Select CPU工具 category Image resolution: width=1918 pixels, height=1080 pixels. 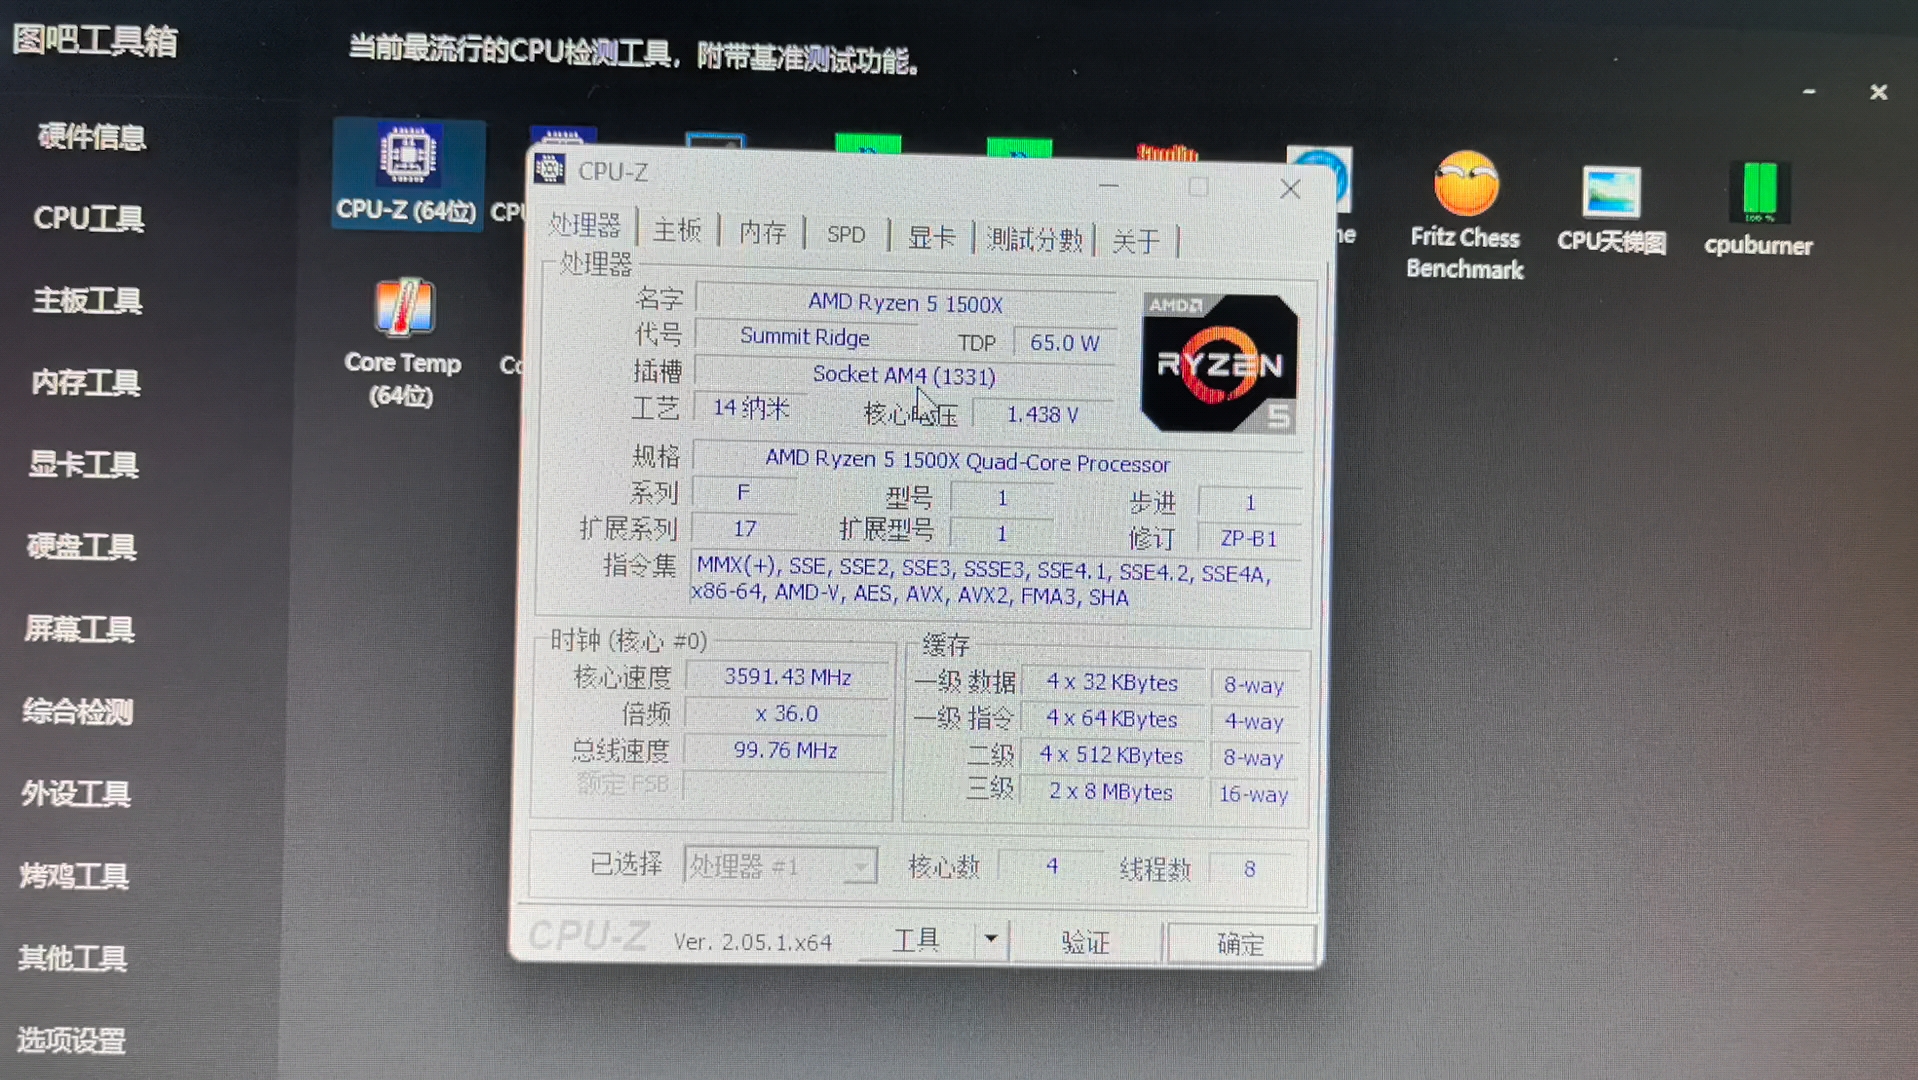click(x=89, y=218)
